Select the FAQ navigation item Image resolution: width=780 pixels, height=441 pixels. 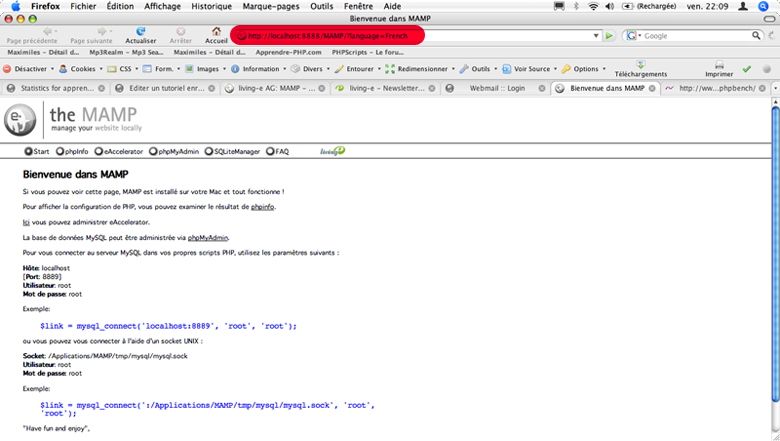point(278,151)
